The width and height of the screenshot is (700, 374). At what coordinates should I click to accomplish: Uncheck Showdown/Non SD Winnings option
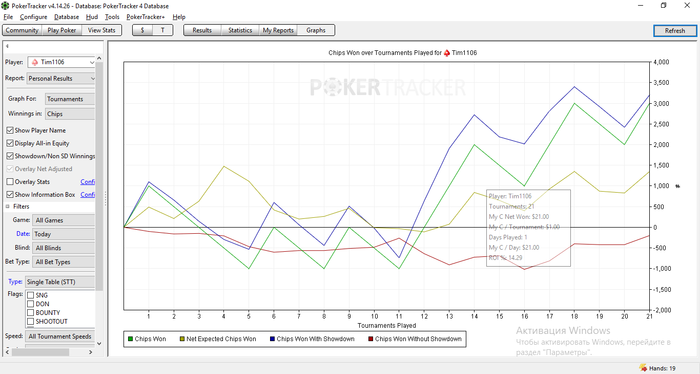[10, 156]
